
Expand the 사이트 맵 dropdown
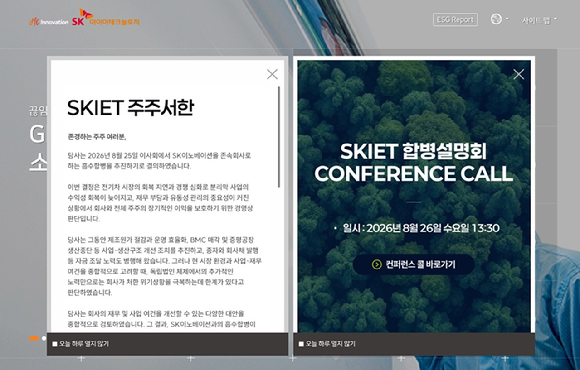(539, 21)
